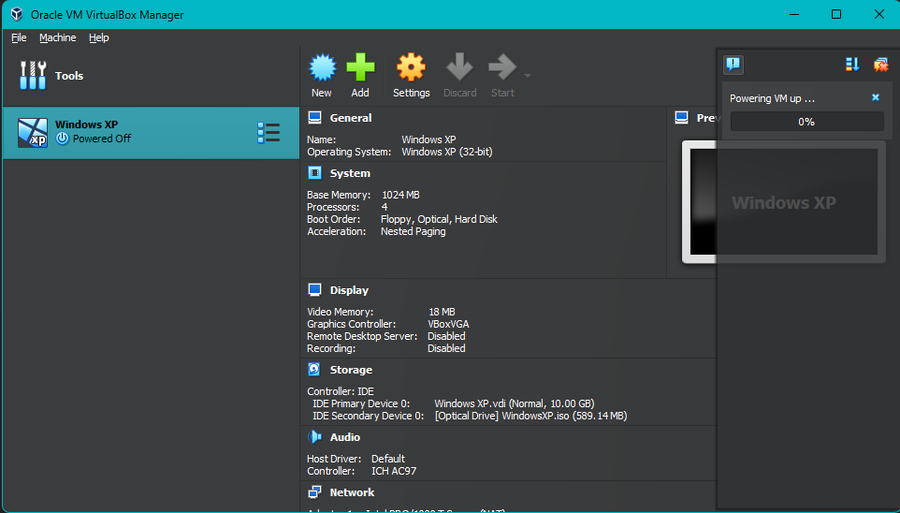This screenshot has width=900, height=513.
Task: Open the General section heading link
Action: 351,118
